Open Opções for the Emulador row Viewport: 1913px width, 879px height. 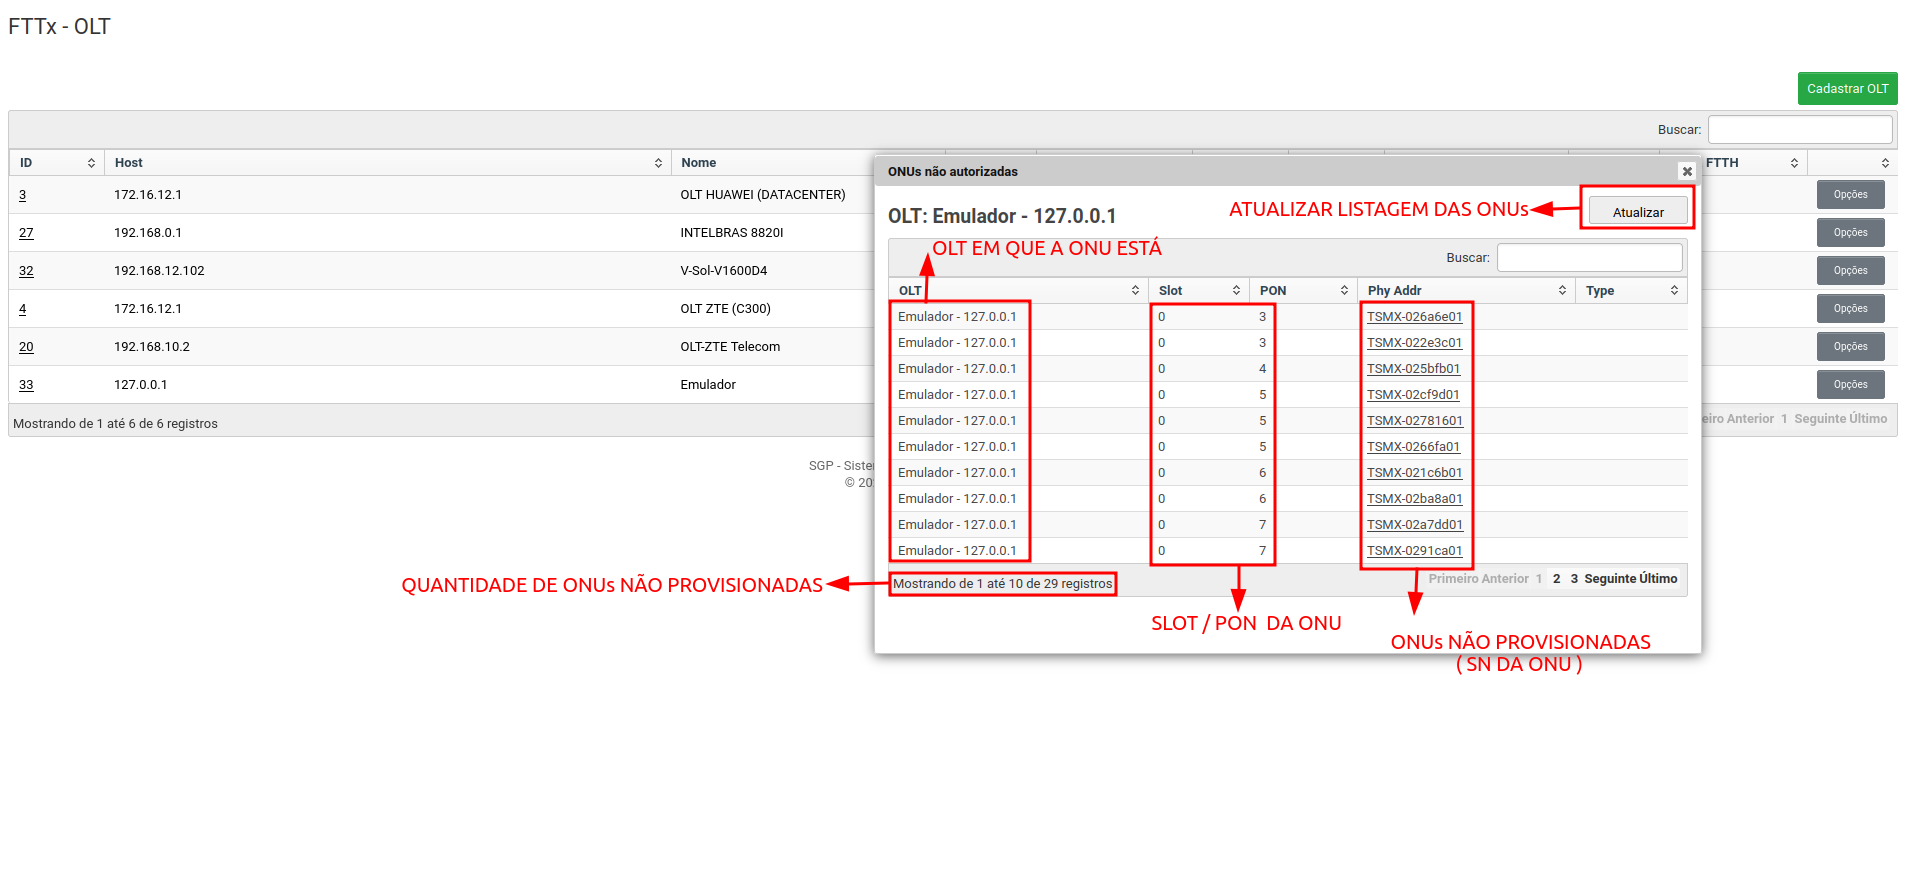(x=1849, y=385)
